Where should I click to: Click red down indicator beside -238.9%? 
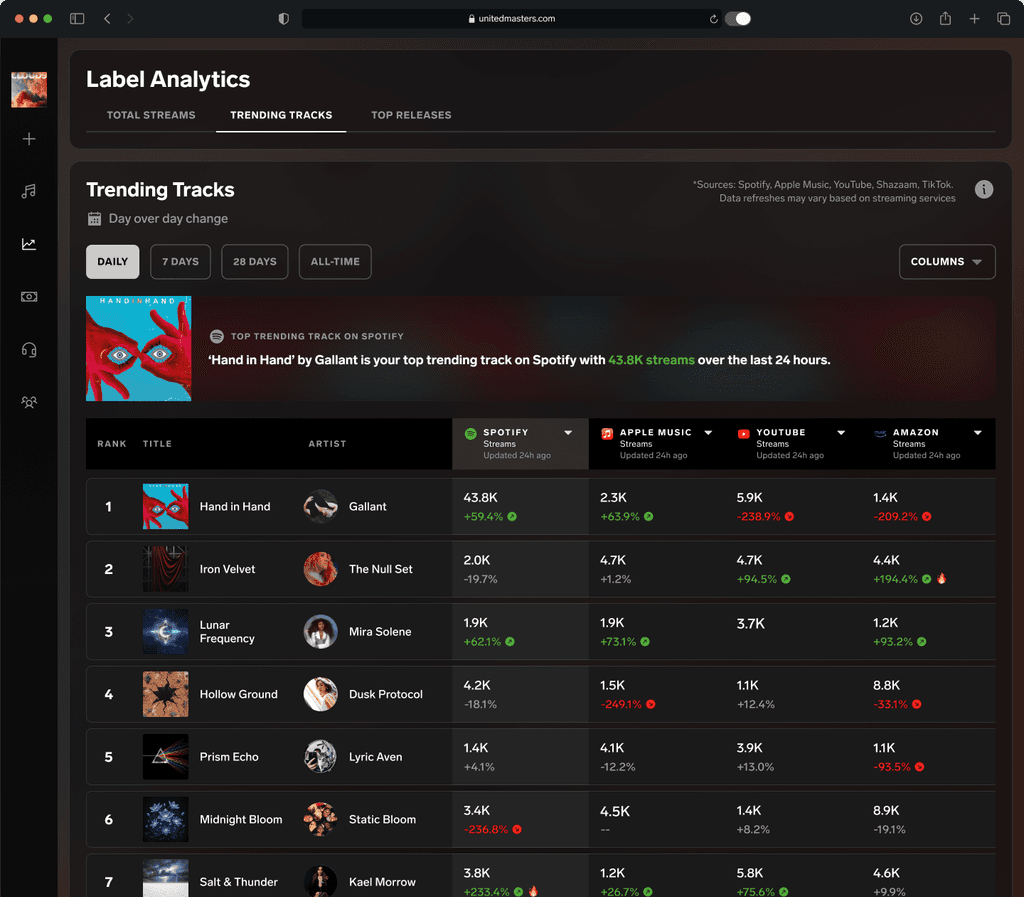789,516
